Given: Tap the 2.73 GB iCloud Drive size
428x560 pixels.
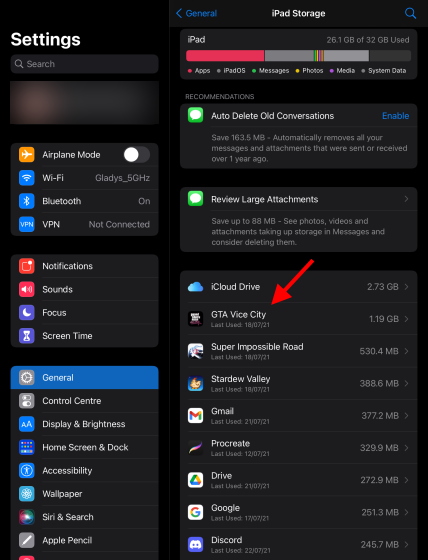Looking at the screenshot, I should [x=383, y=287].
